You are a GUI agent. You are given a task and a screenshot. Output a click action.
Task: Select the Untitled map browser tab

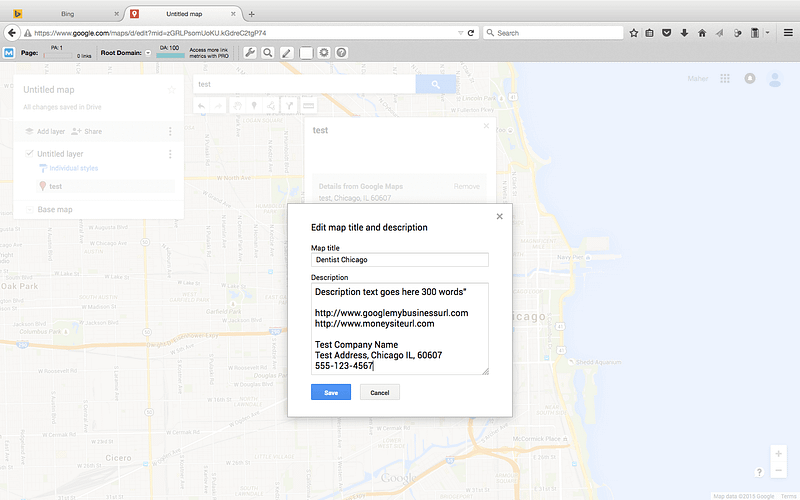point(184,14)
